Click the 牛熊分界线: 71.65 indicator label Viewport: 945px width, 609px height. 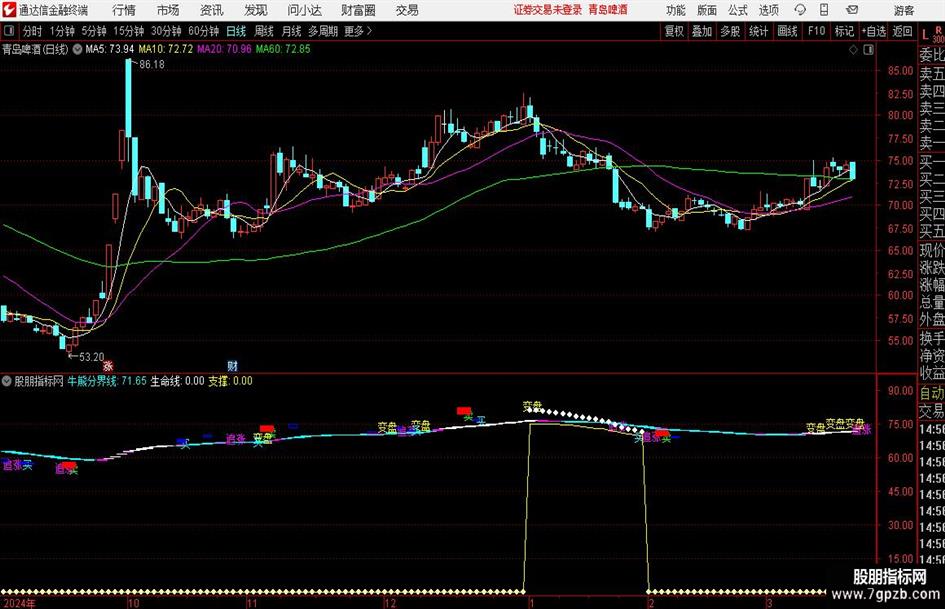click(107, 381)
